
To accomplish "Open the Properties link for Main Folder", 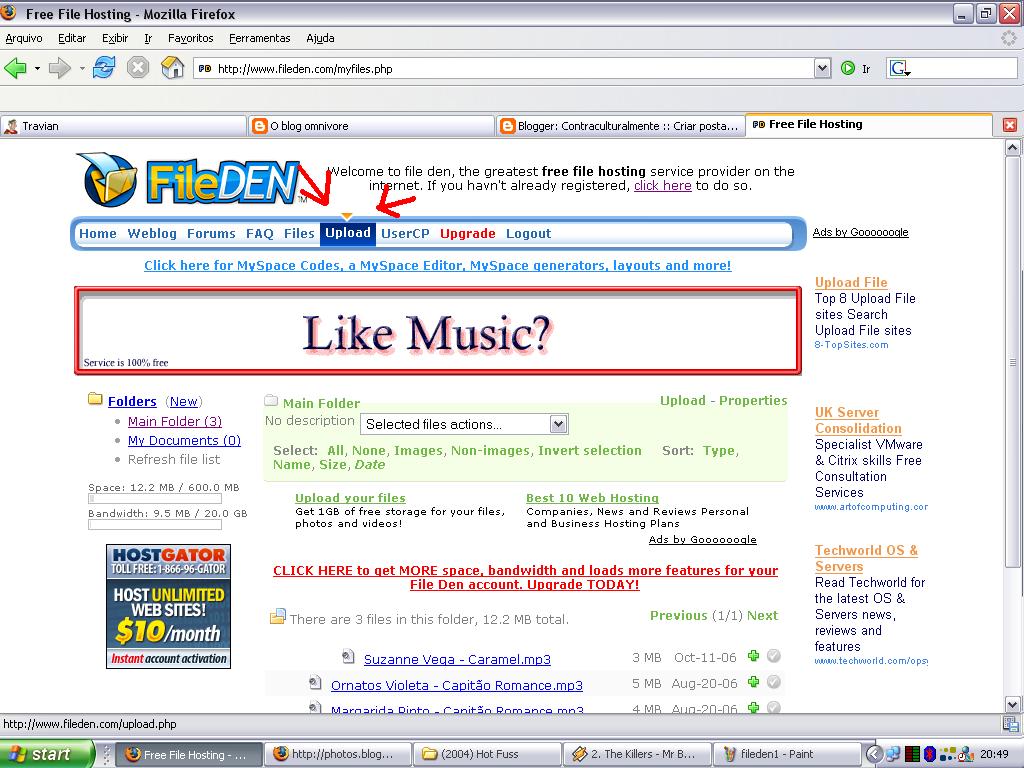I will [x=753, y=400].
